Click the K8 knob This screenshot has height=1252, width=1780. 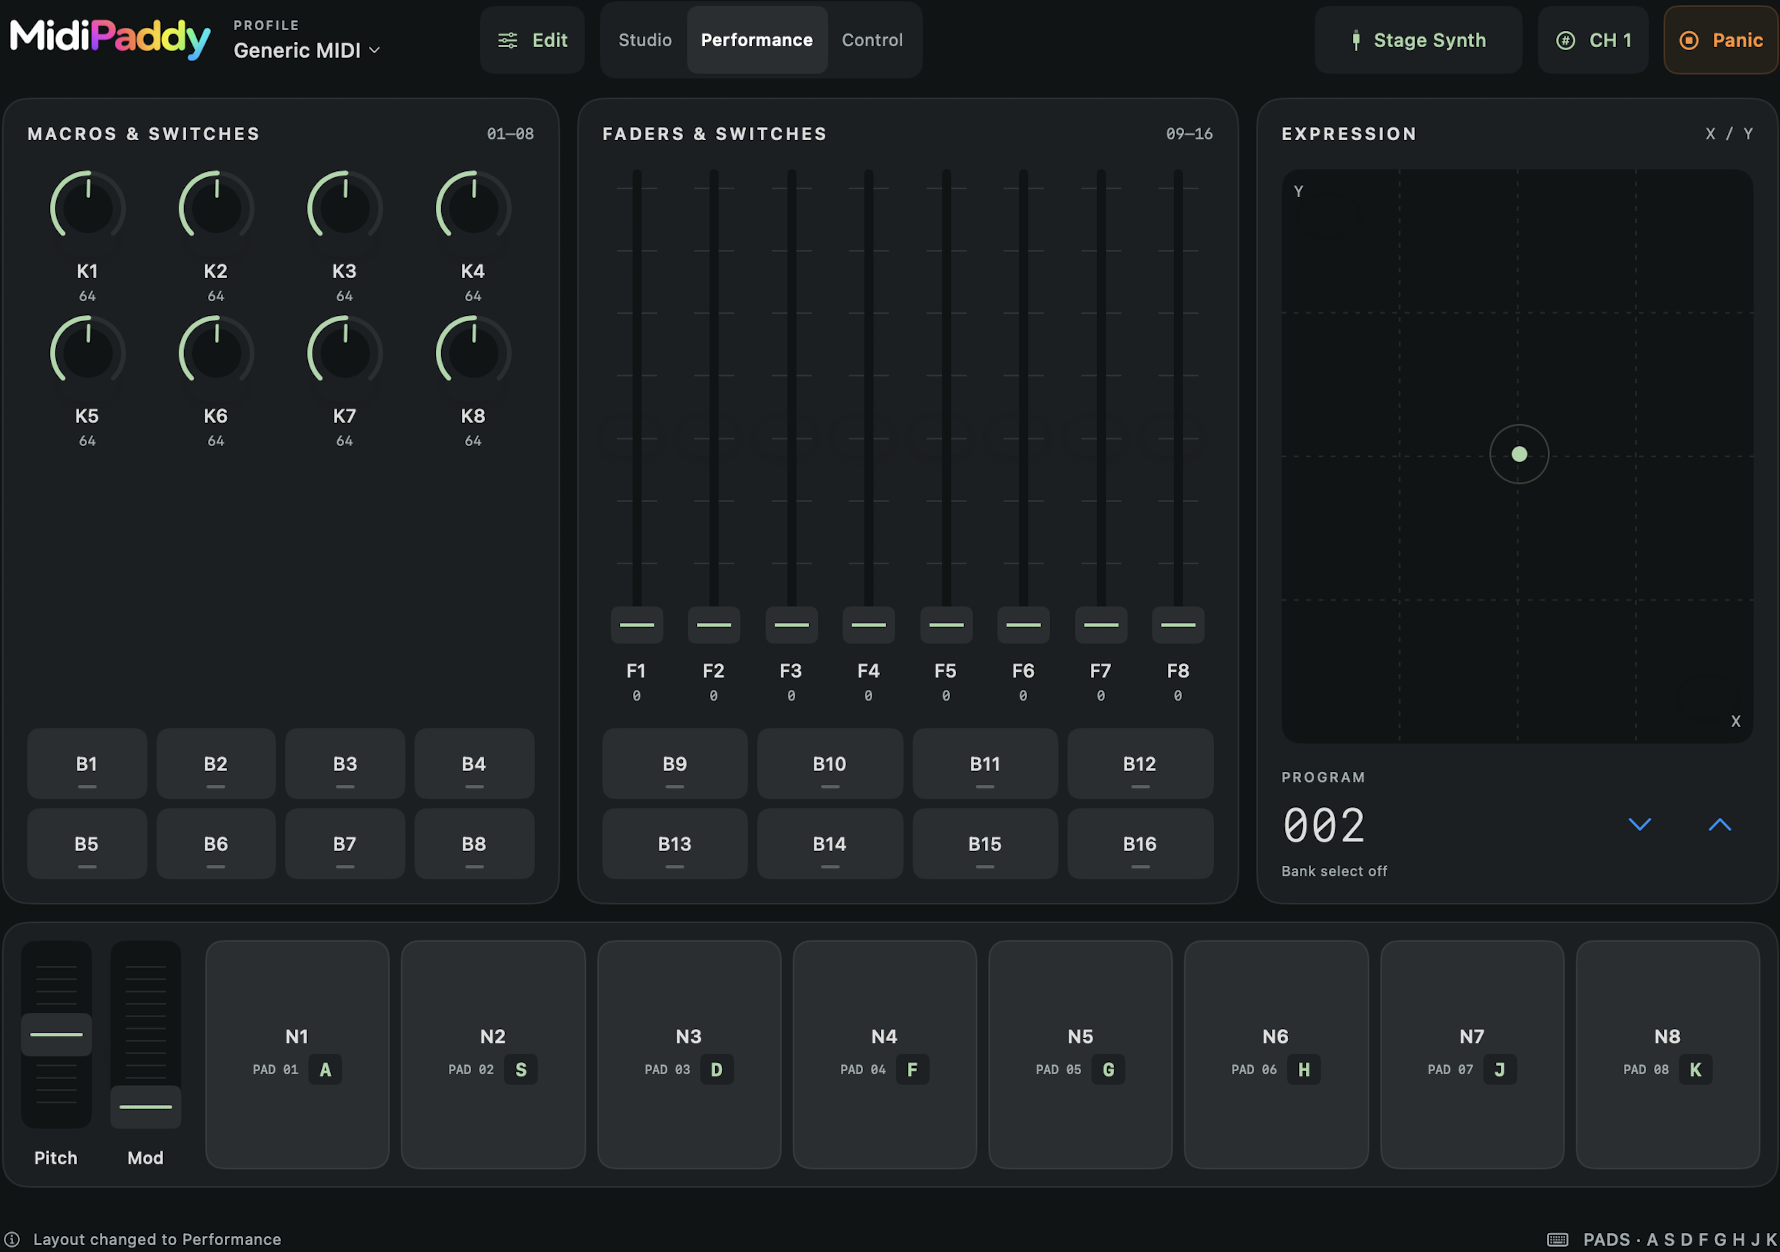(473, 352)
